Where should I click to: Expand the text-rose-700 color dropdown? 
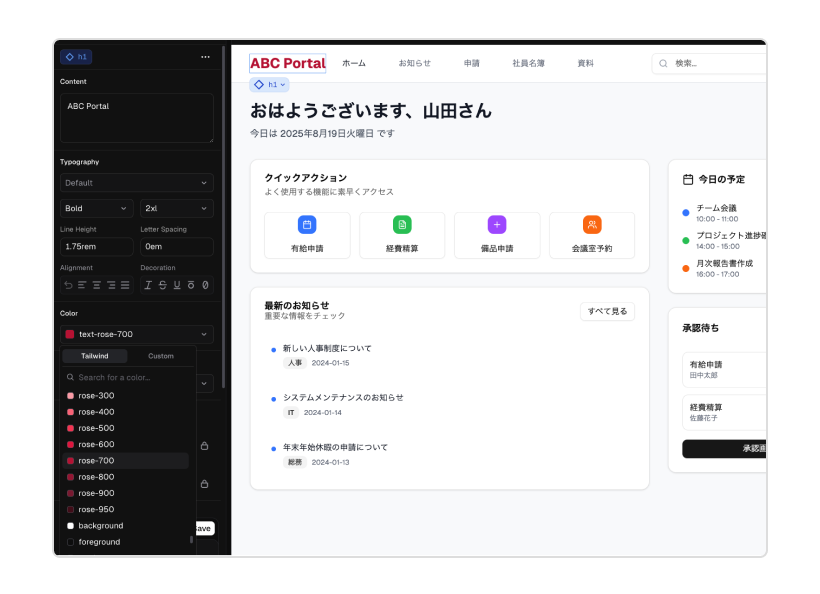tap(136, 334)
